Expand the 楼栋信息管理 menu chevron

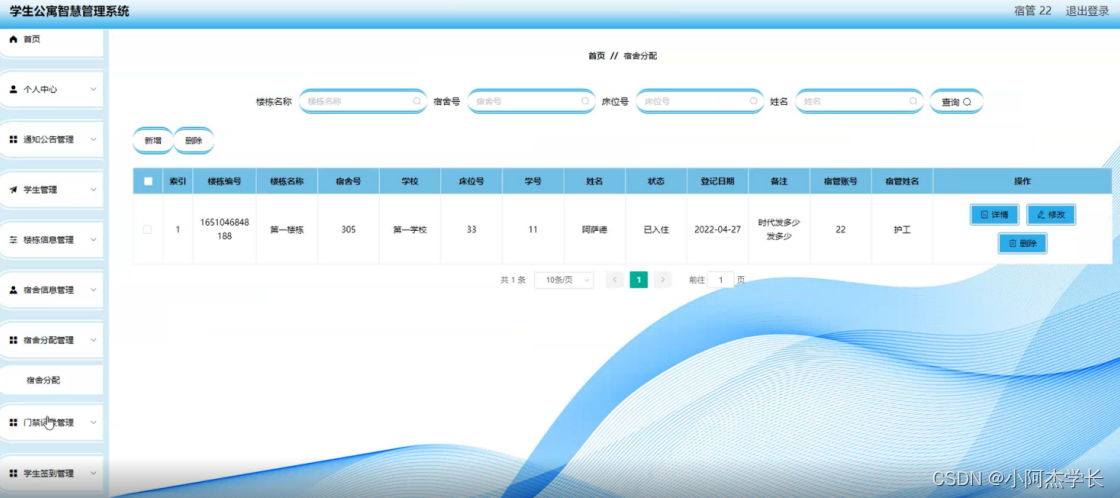[93, 240]
